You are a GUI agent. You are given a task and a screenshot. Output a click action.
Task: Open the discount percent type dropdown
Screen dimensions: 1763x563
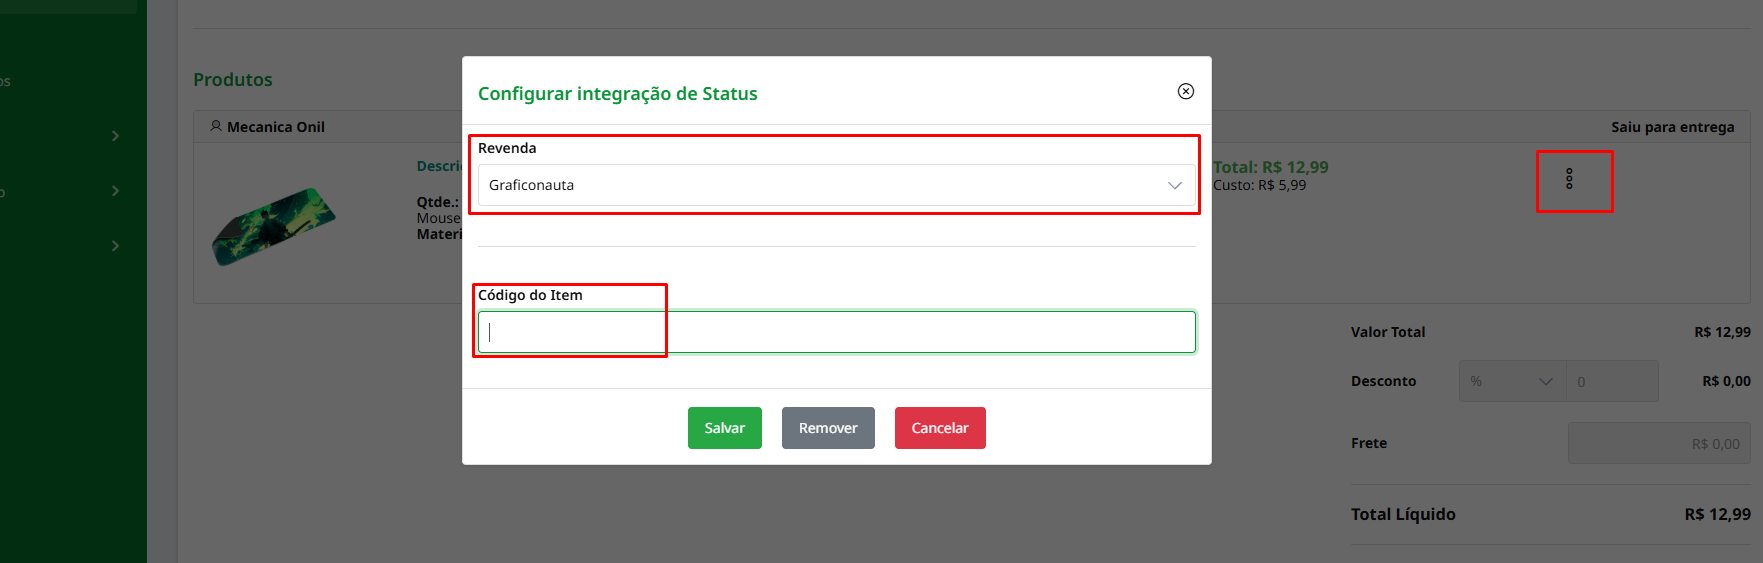pos(1512,381)
